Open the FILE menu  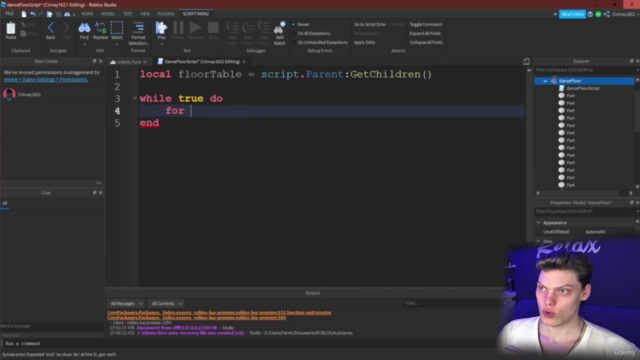coord(9,14)
